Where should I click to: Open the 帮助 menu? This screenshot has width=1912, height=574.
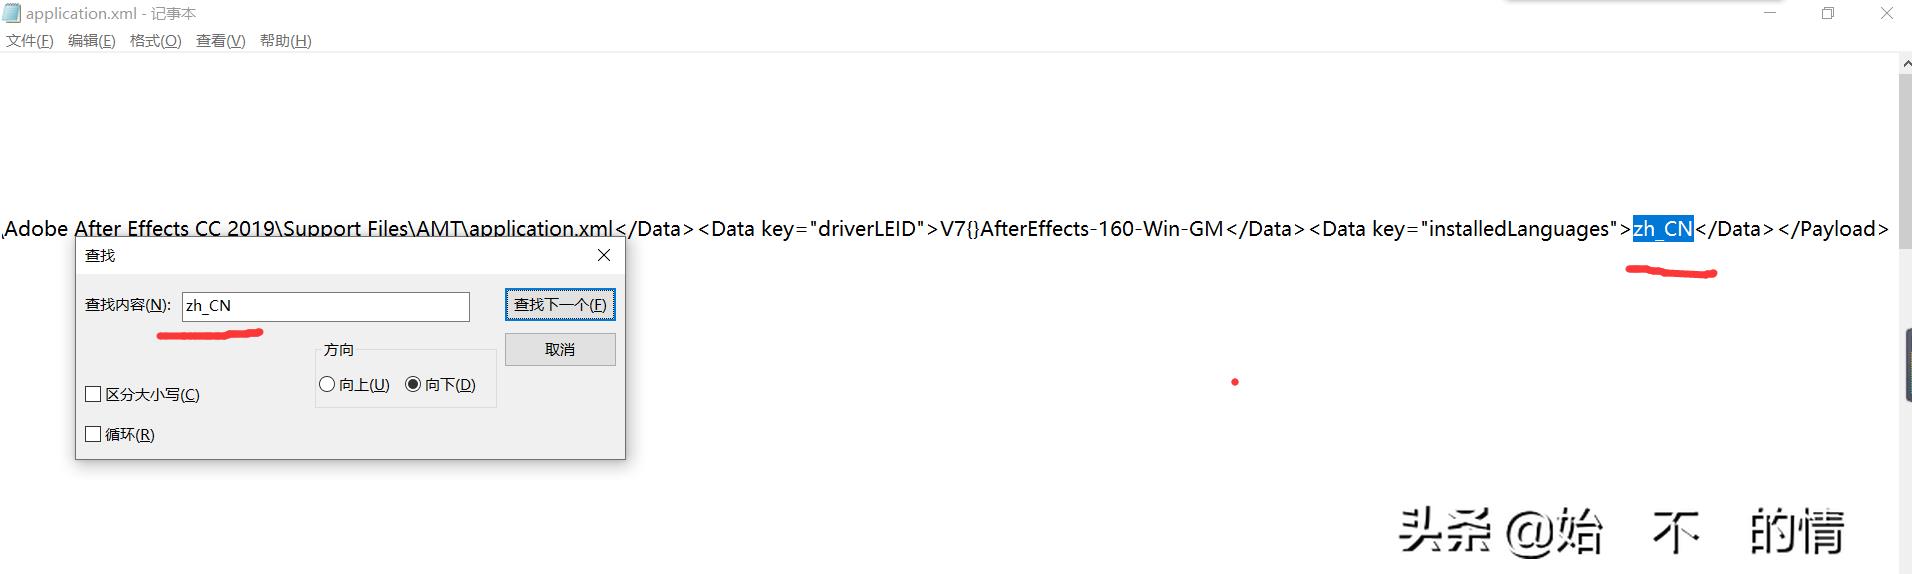click(x=286, y=41)
